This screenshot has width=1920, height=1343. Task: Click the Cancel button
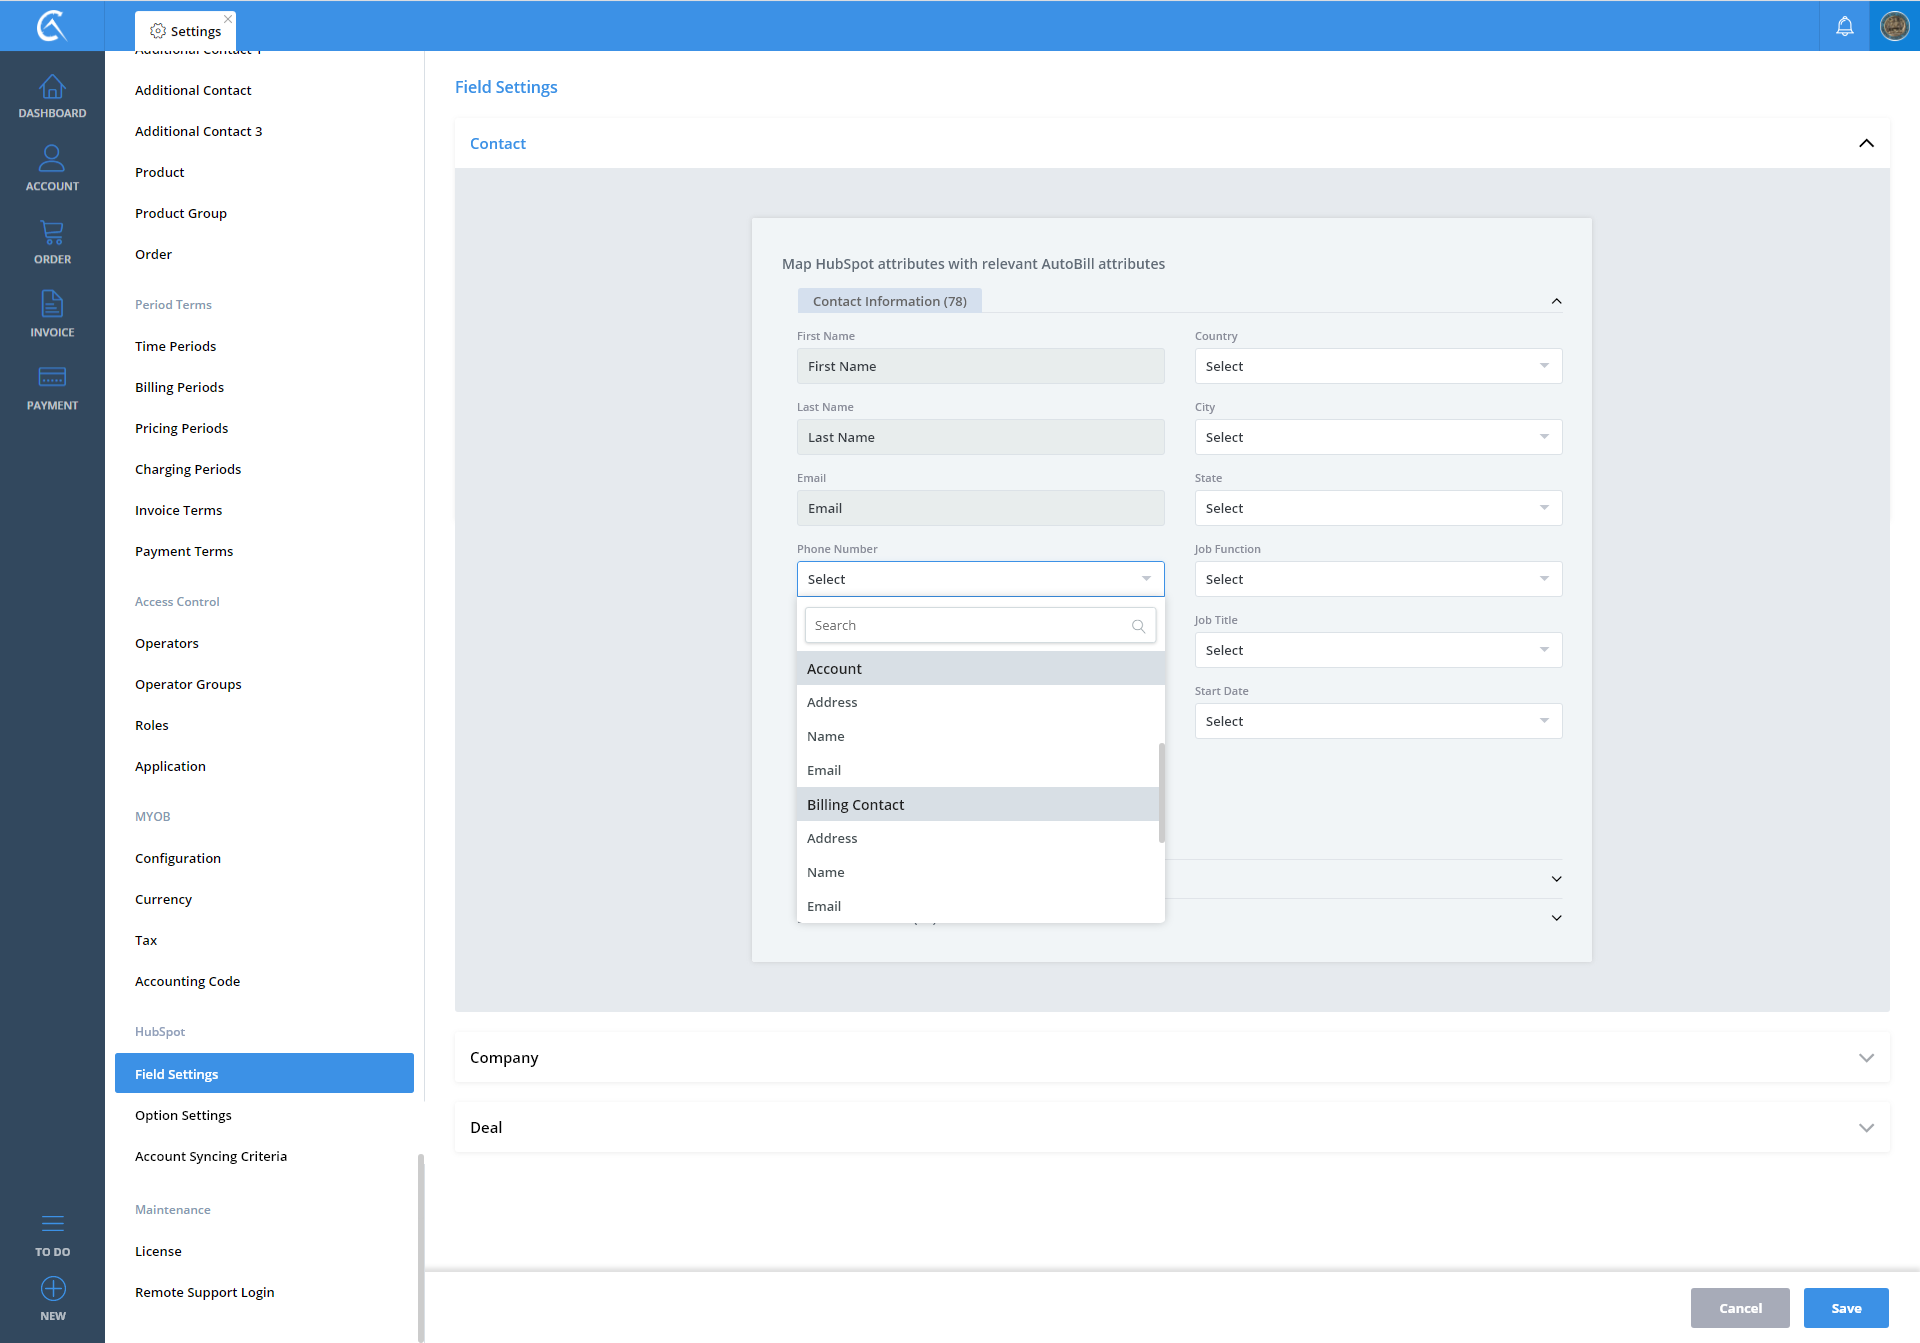[1740, 1308]
